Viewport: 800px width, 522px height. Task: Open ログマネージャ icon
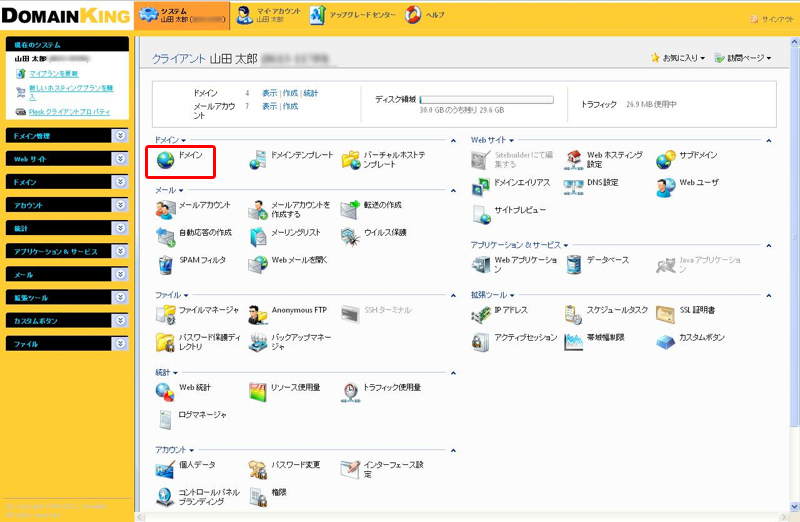pyautogui.click(x=165, y=419)
